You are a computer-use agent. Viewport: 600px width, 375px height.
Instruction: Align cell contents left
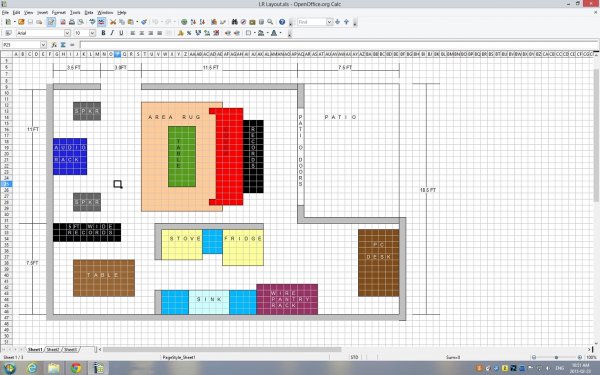pyautogui.click(x=133, y=33)
